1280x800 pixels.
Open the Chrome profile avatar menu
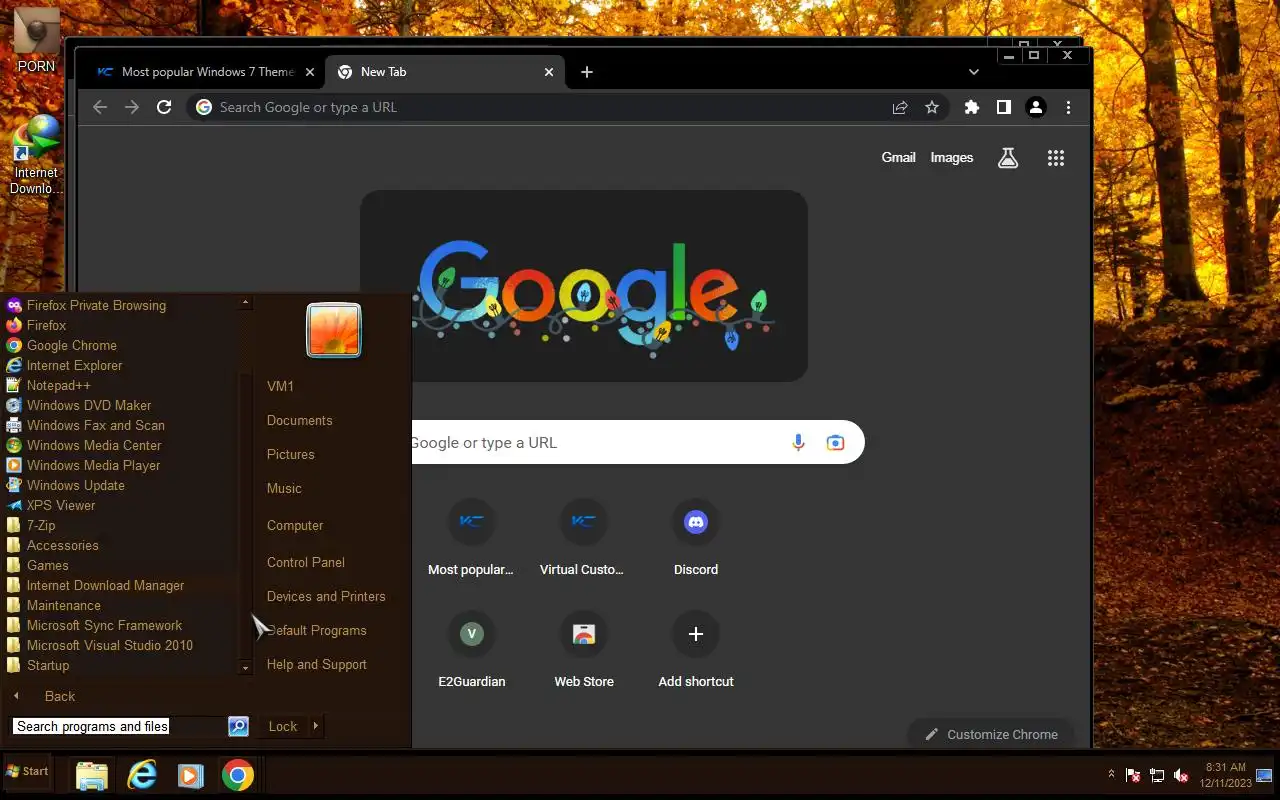[x=1036, y=107]
